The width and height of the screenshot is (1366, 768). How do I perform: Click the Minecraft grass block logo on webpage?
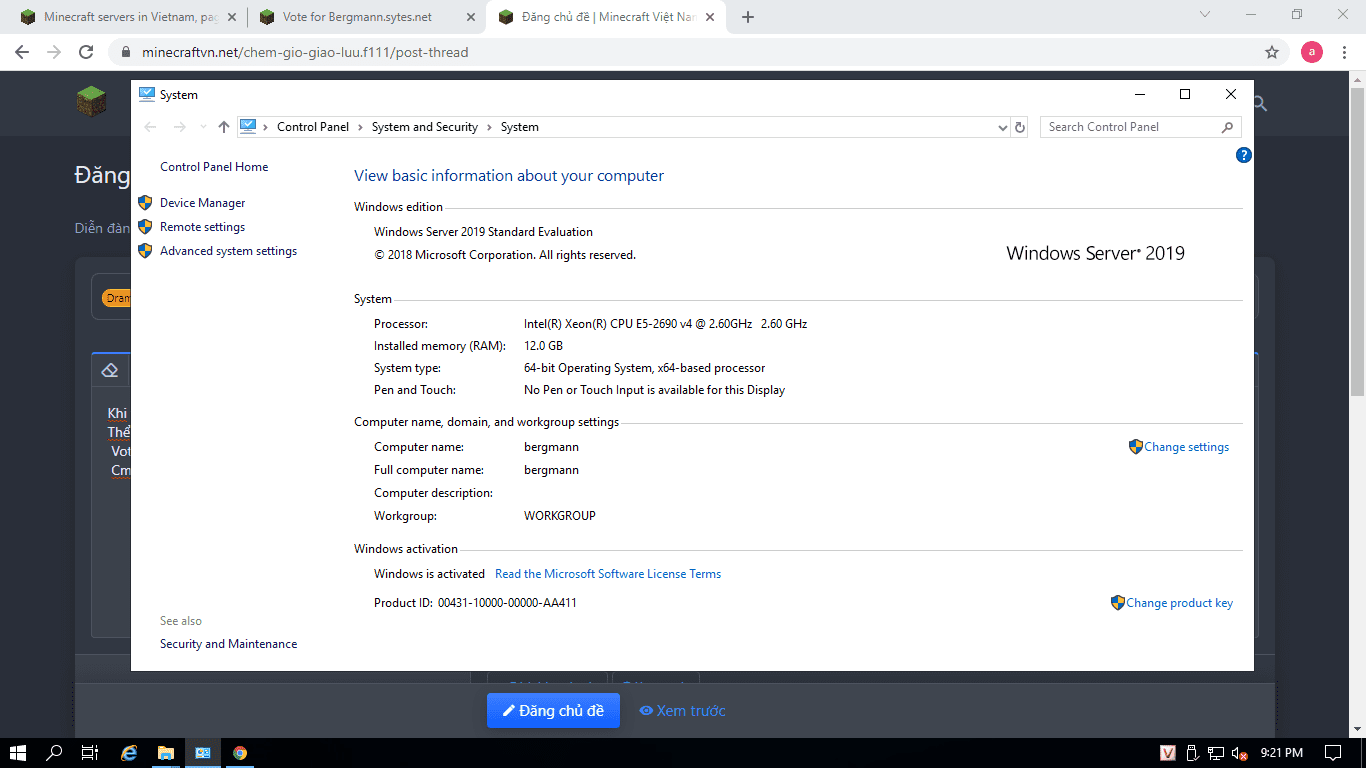point(91,101)
